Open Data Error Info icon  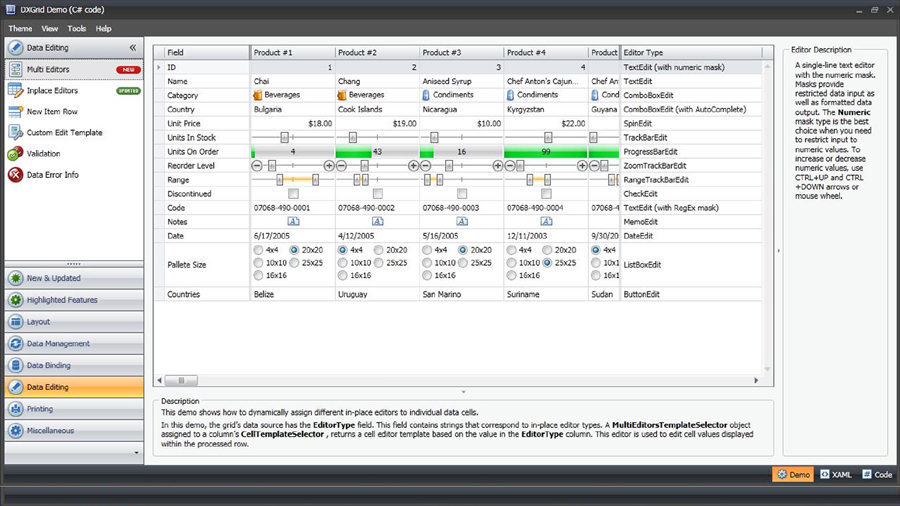[15, 175]
